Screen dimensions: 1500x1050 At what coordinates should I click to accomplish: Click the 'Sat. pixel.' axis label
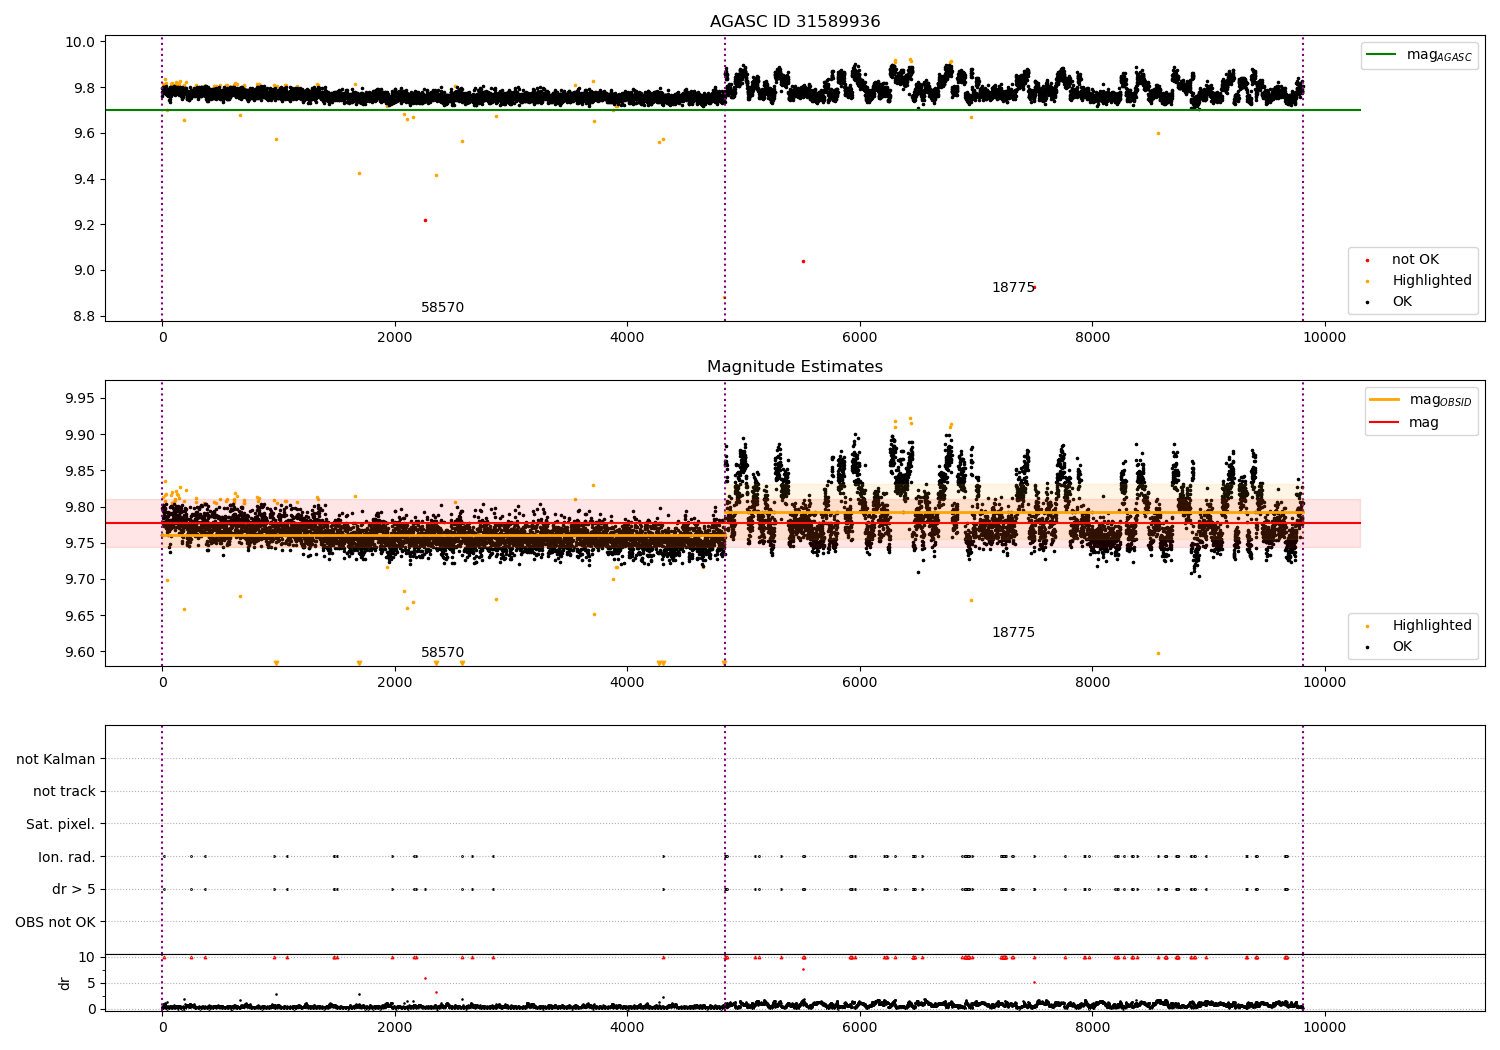[x=60, y=825]
